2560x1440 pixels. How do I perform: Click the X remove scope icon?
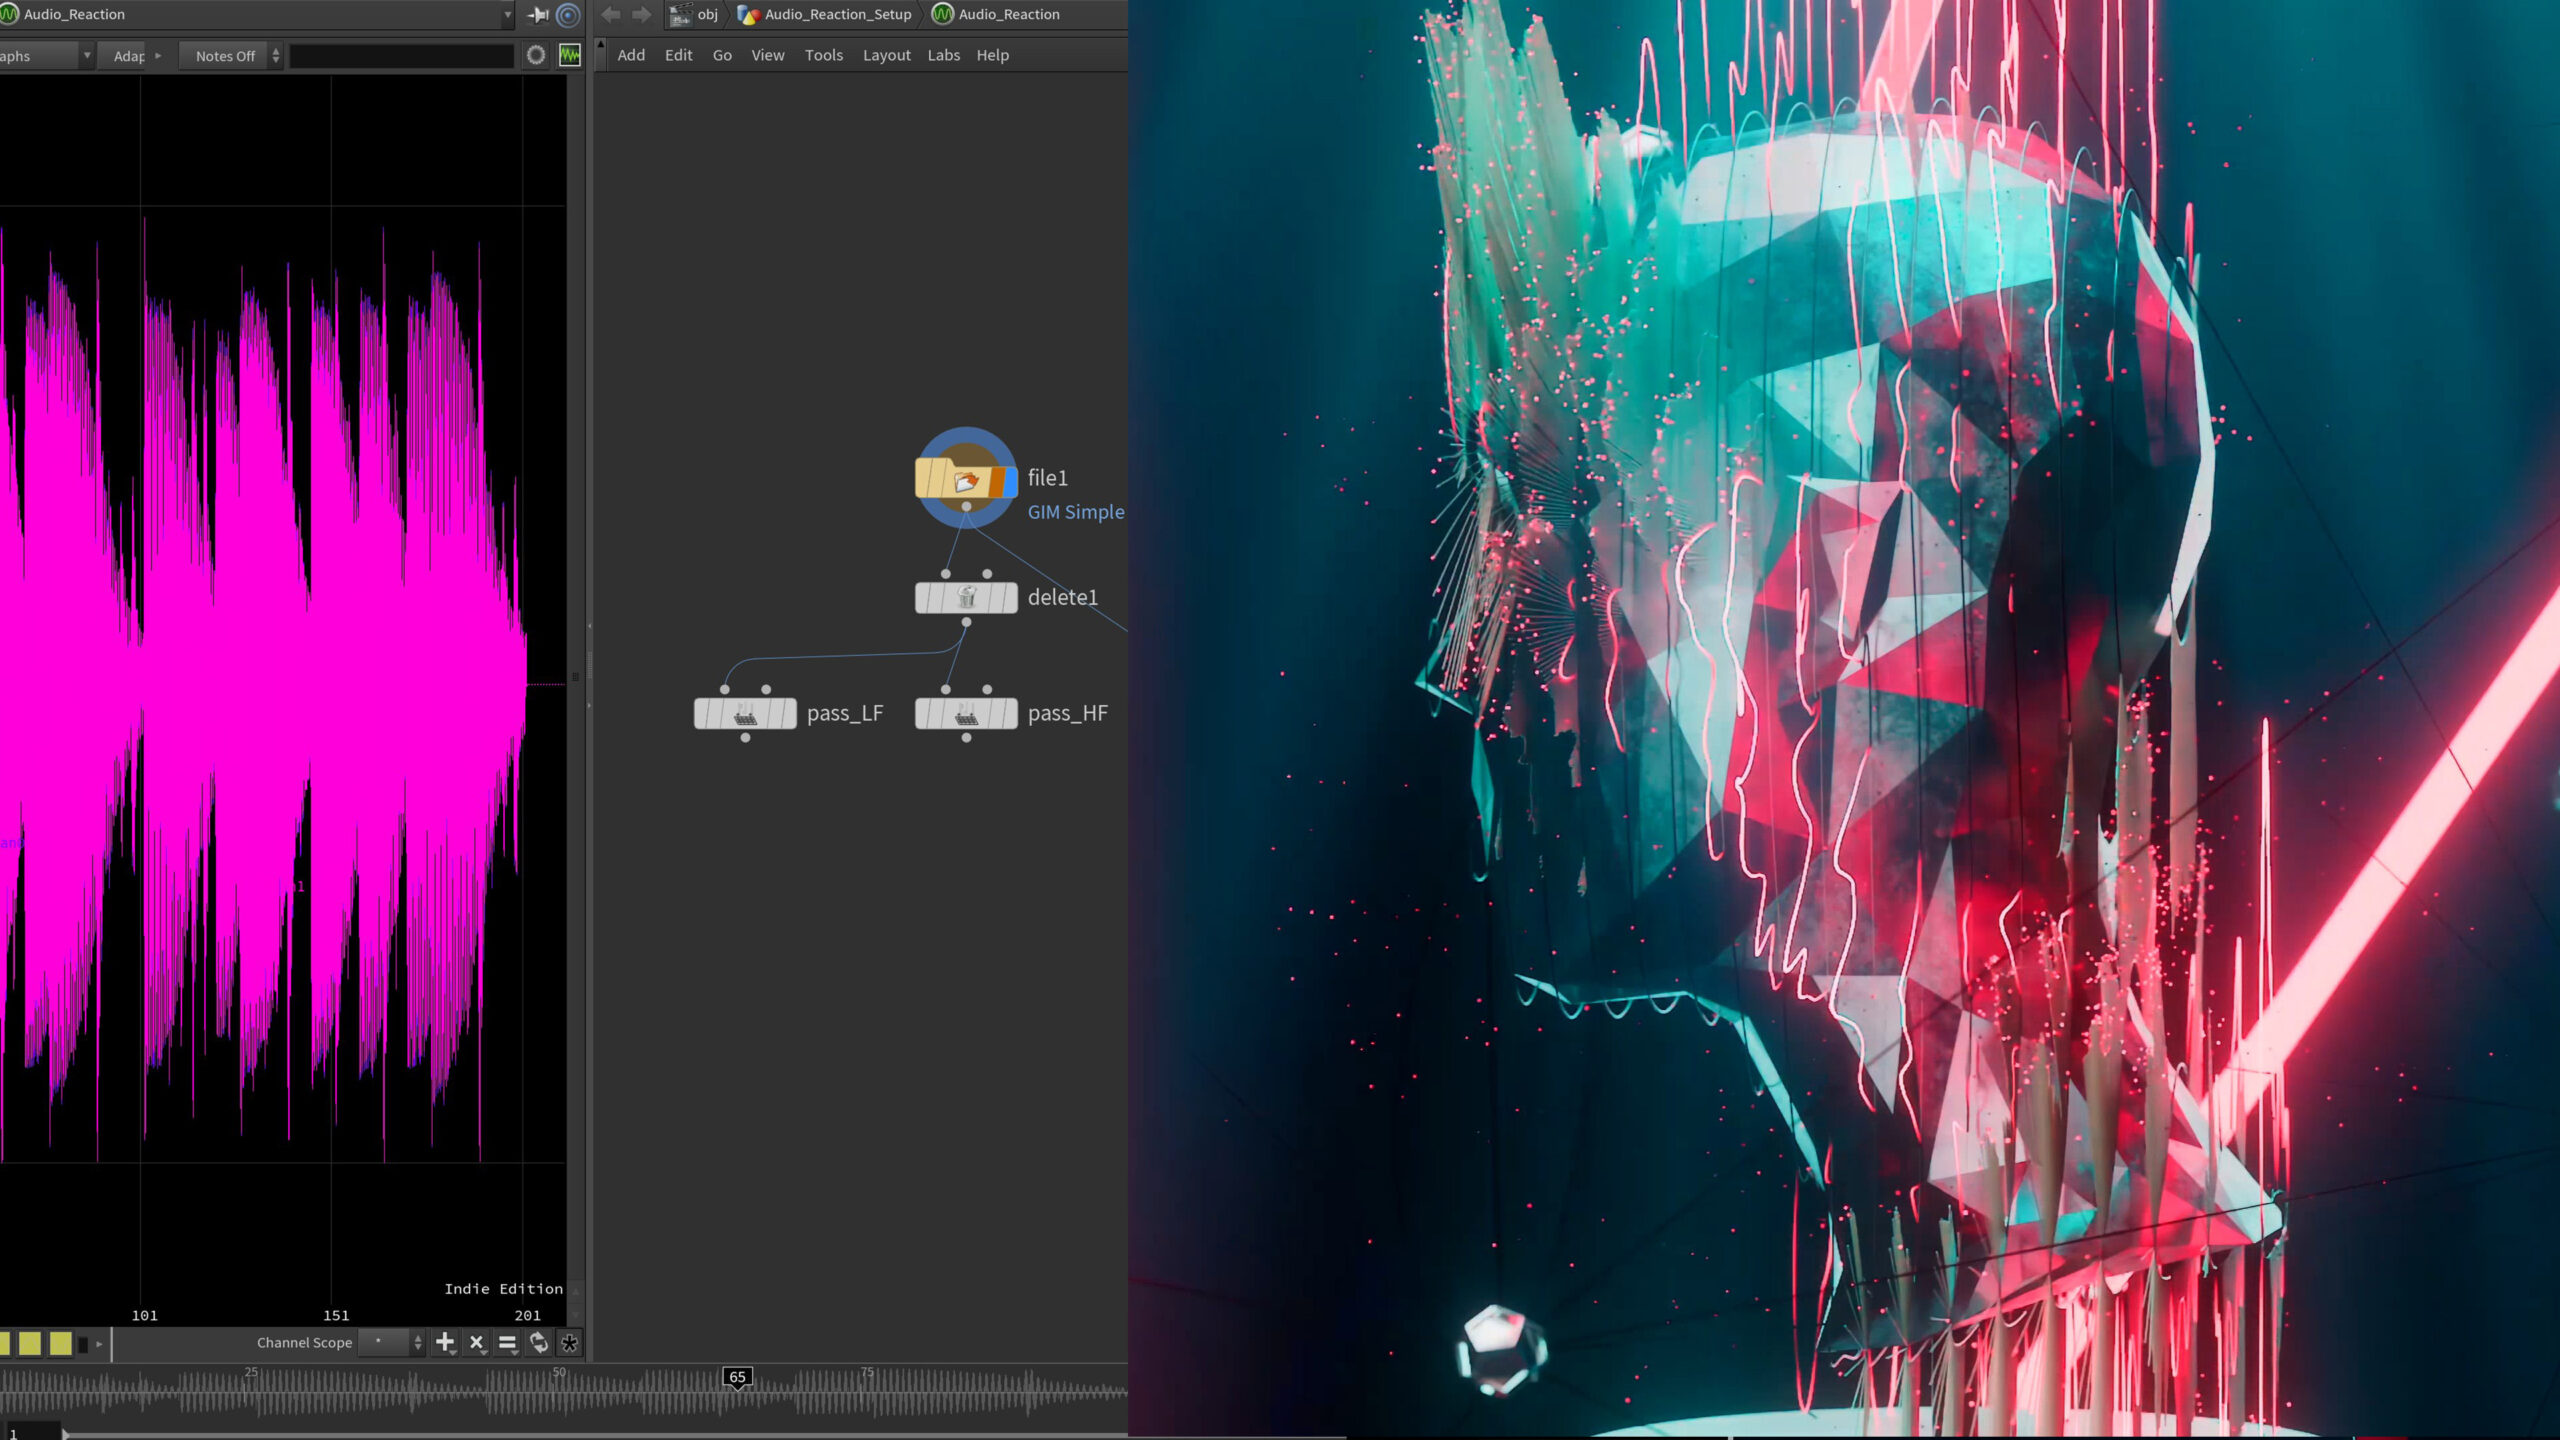coord(477,1342)
